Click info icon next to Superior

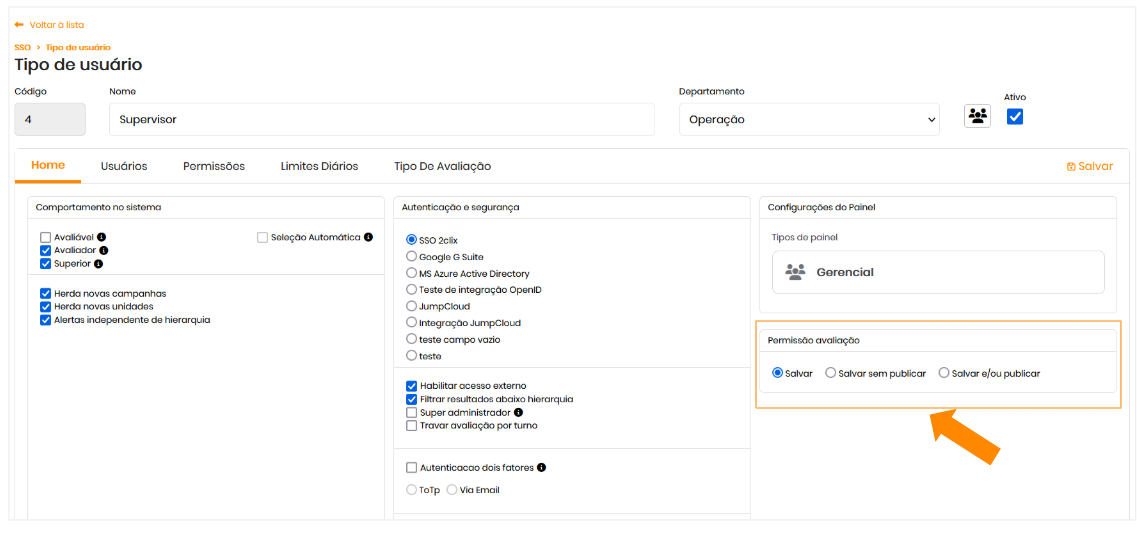[99, 264]
